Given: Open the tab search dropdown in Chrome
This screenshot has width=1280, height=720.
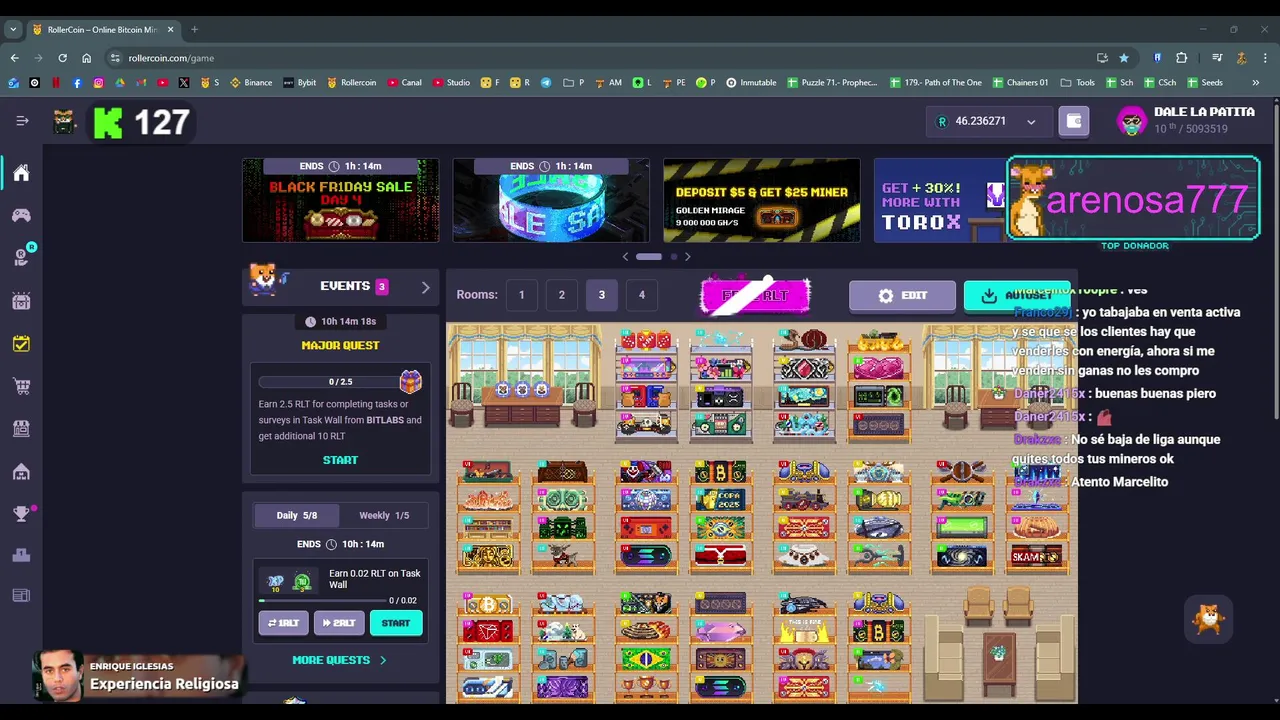Looking at the screenshot, I should (x=14, y=30).
